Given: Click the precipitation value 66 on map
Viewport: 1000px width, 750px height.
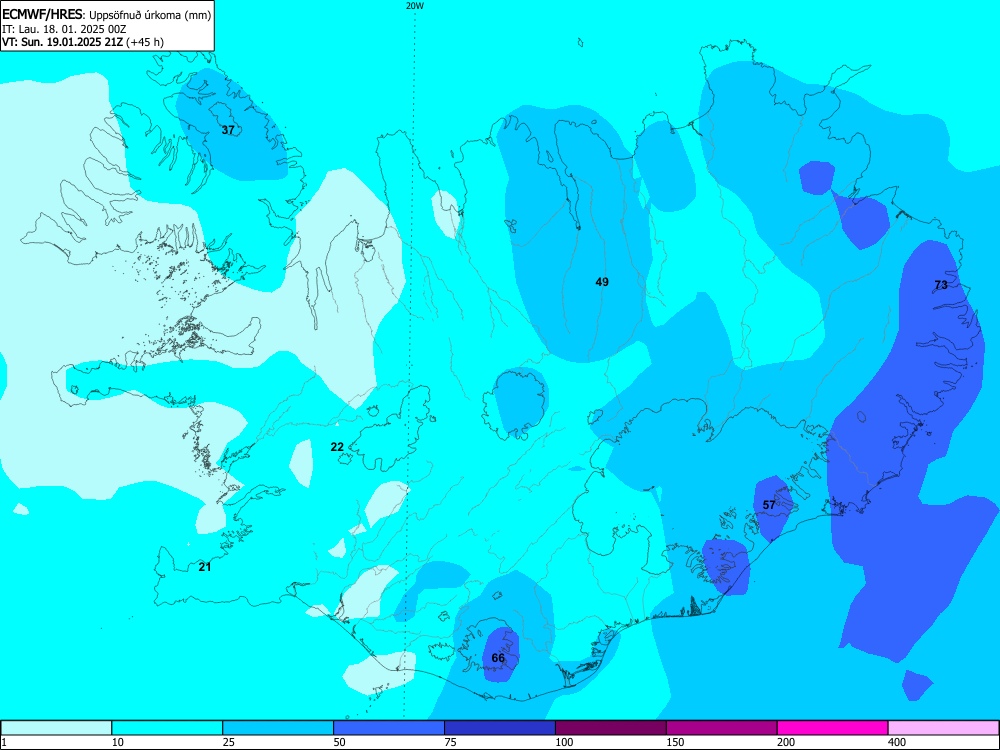Looking at the screenshot, I should (498, 658).
